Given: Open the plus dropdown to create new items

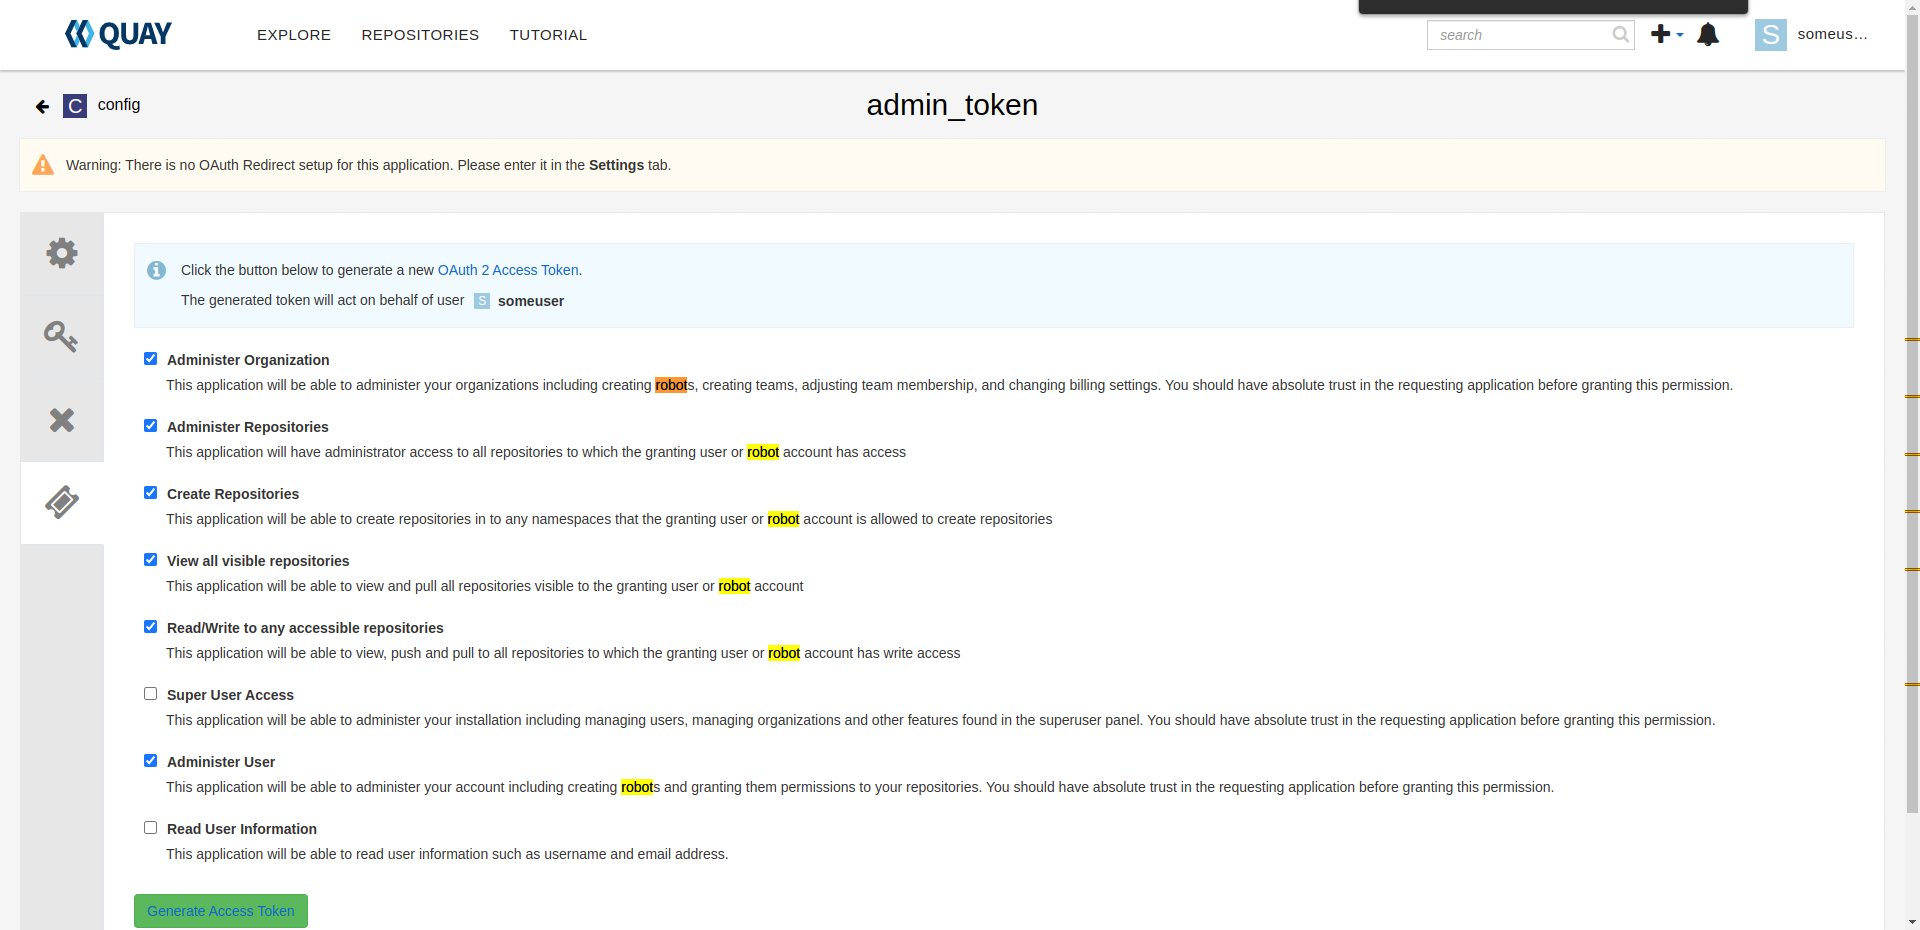Looking at the screenshot, I should pyautogui.click(x=1663, y=34).
